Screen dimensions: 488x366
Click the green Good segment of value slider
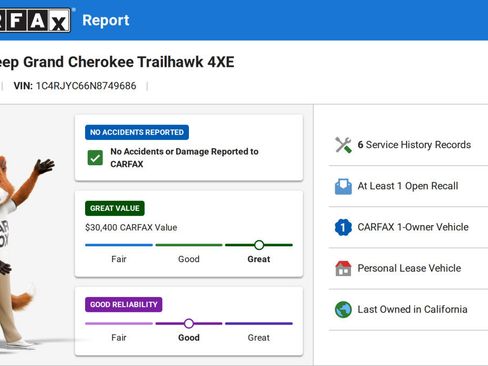pos(189,245)
